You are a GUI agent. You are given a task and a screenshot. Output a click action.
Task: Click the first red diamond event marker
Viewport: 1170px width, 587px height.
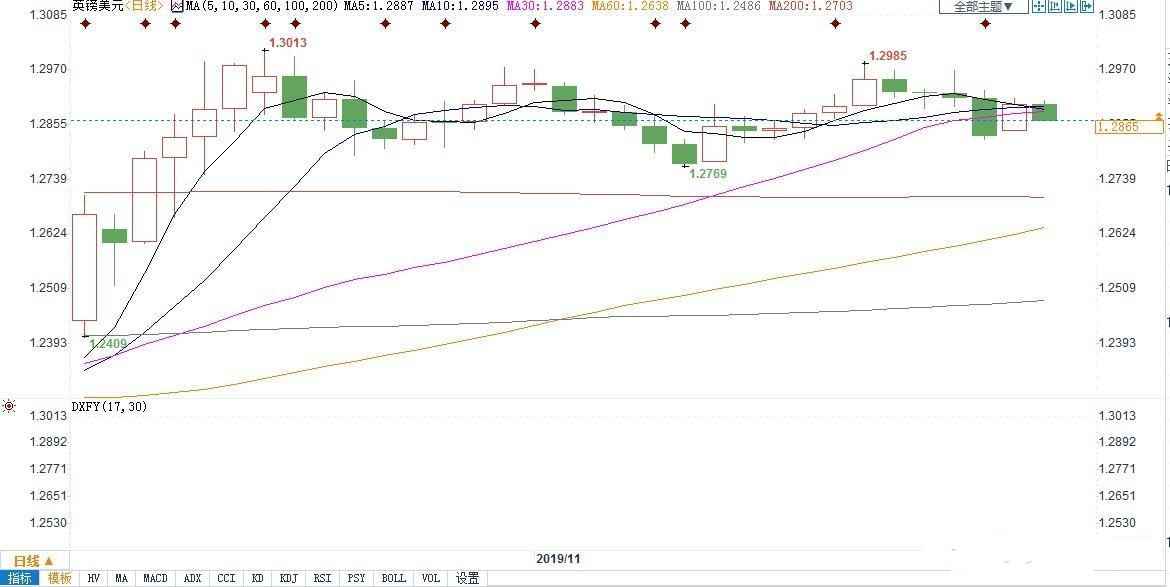(86, 23)
